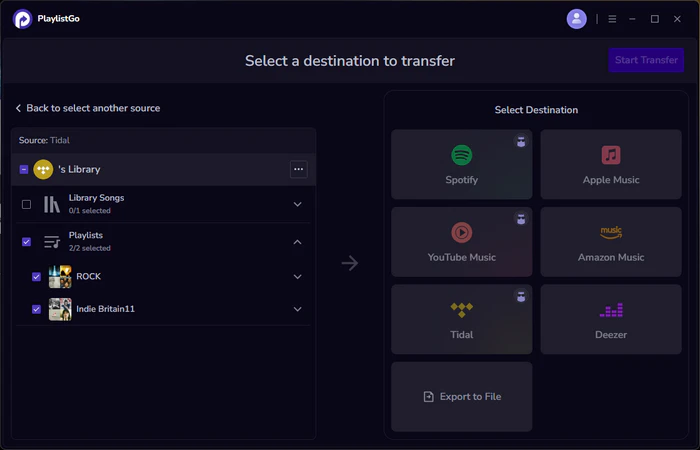Minimize the PlaylistGo window

pos(632,19)
